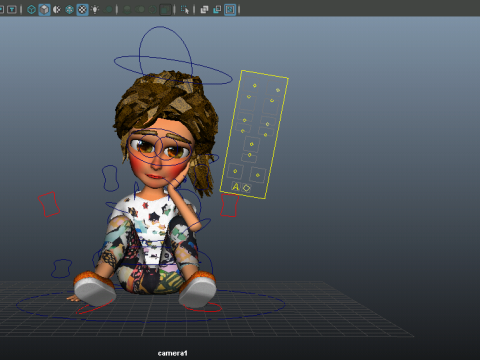
Task: Toggle shadows icon next to light bulb
Action: pos(108,10)
